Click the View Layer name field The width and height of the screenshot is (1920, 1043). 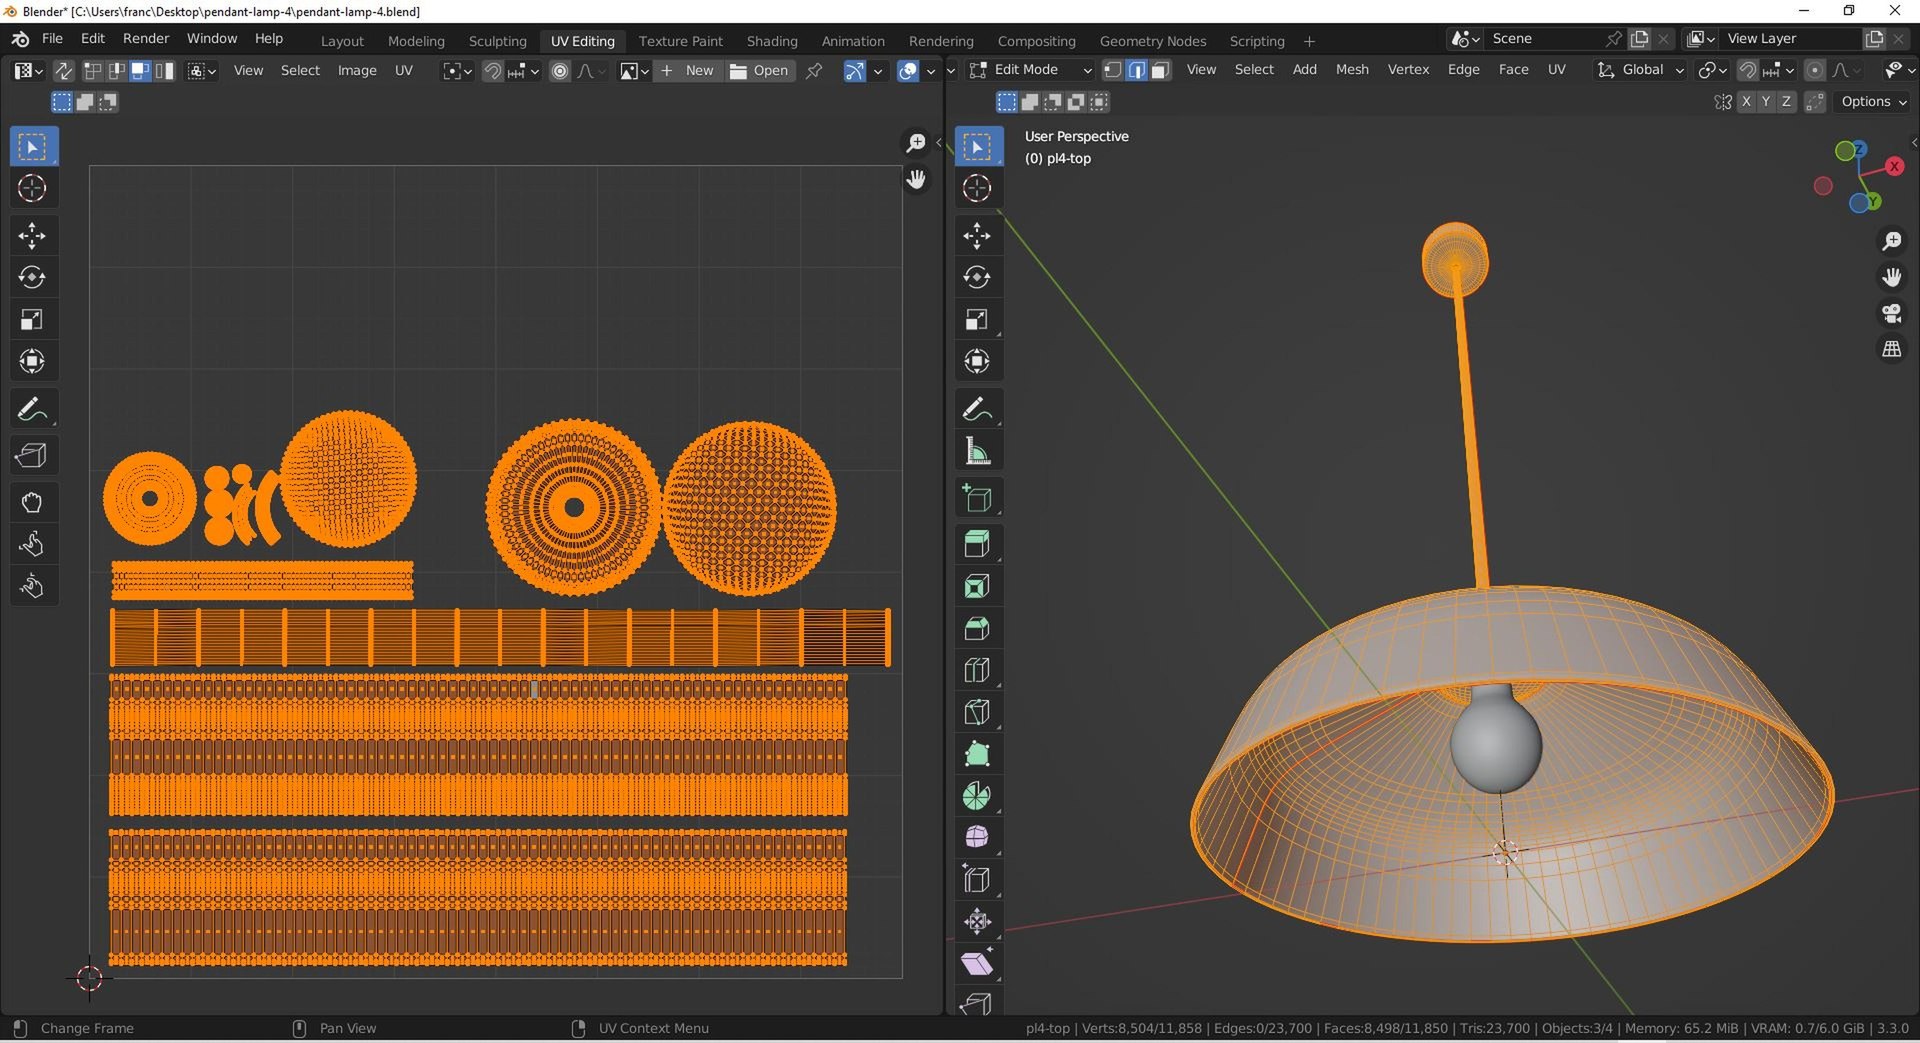1790,39
